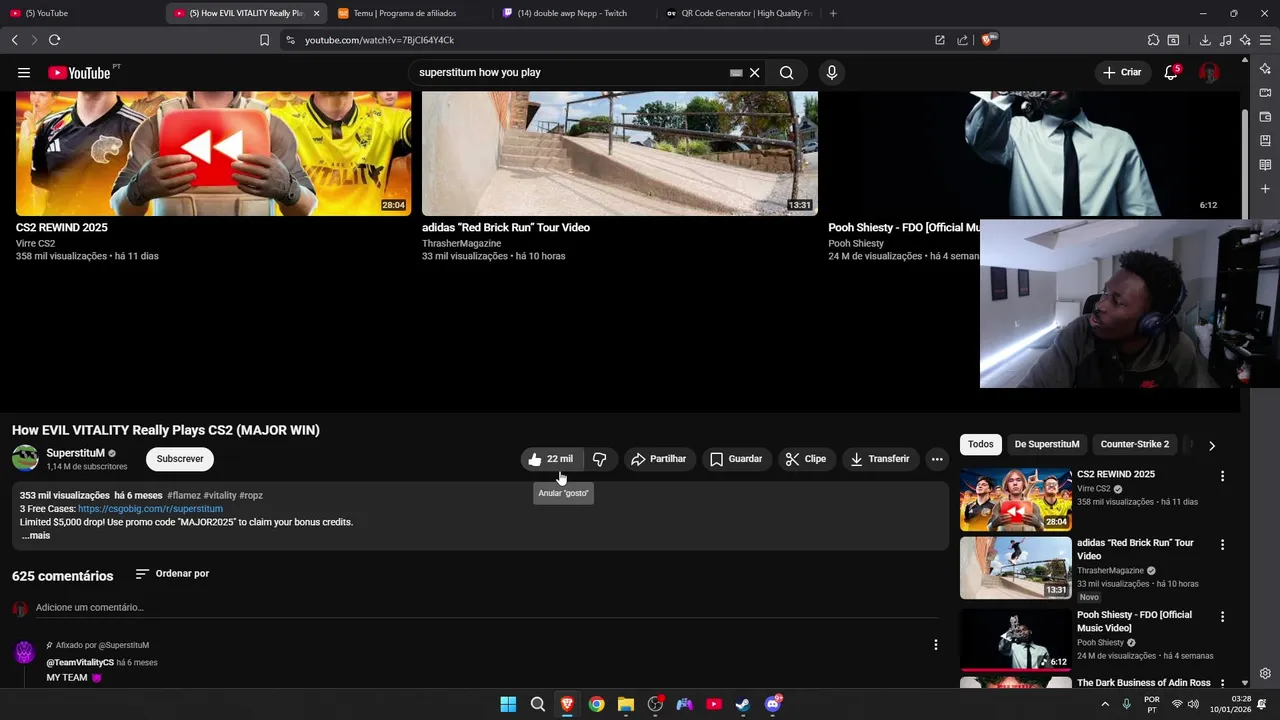The image size is (1280, 720).
Task: Show more filter chips with the arrow
Action: [1212, 445]
